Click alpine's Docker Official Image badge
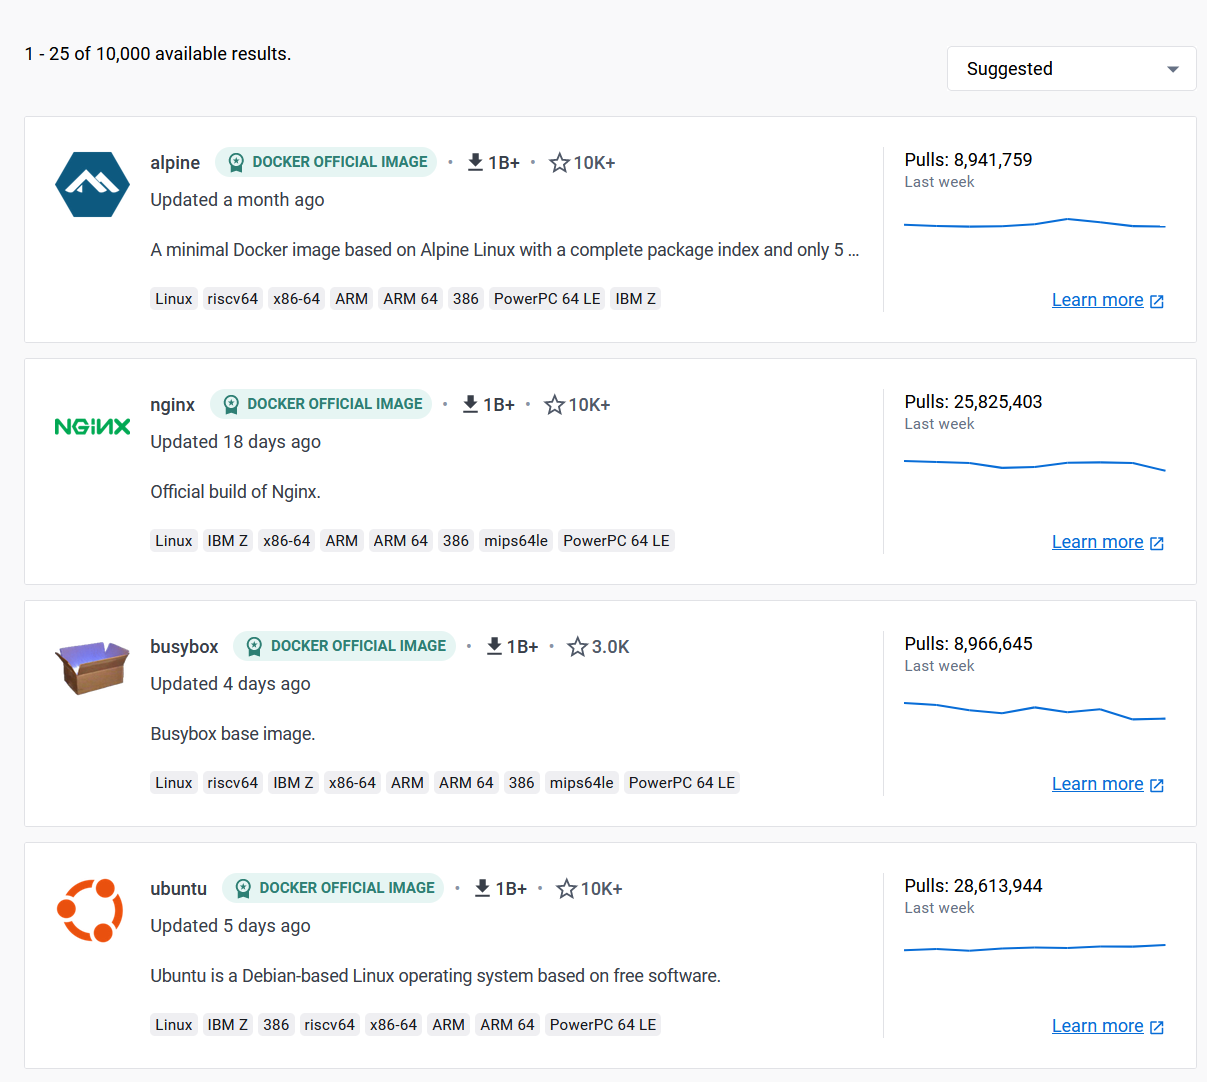 [x=326, y=162]
